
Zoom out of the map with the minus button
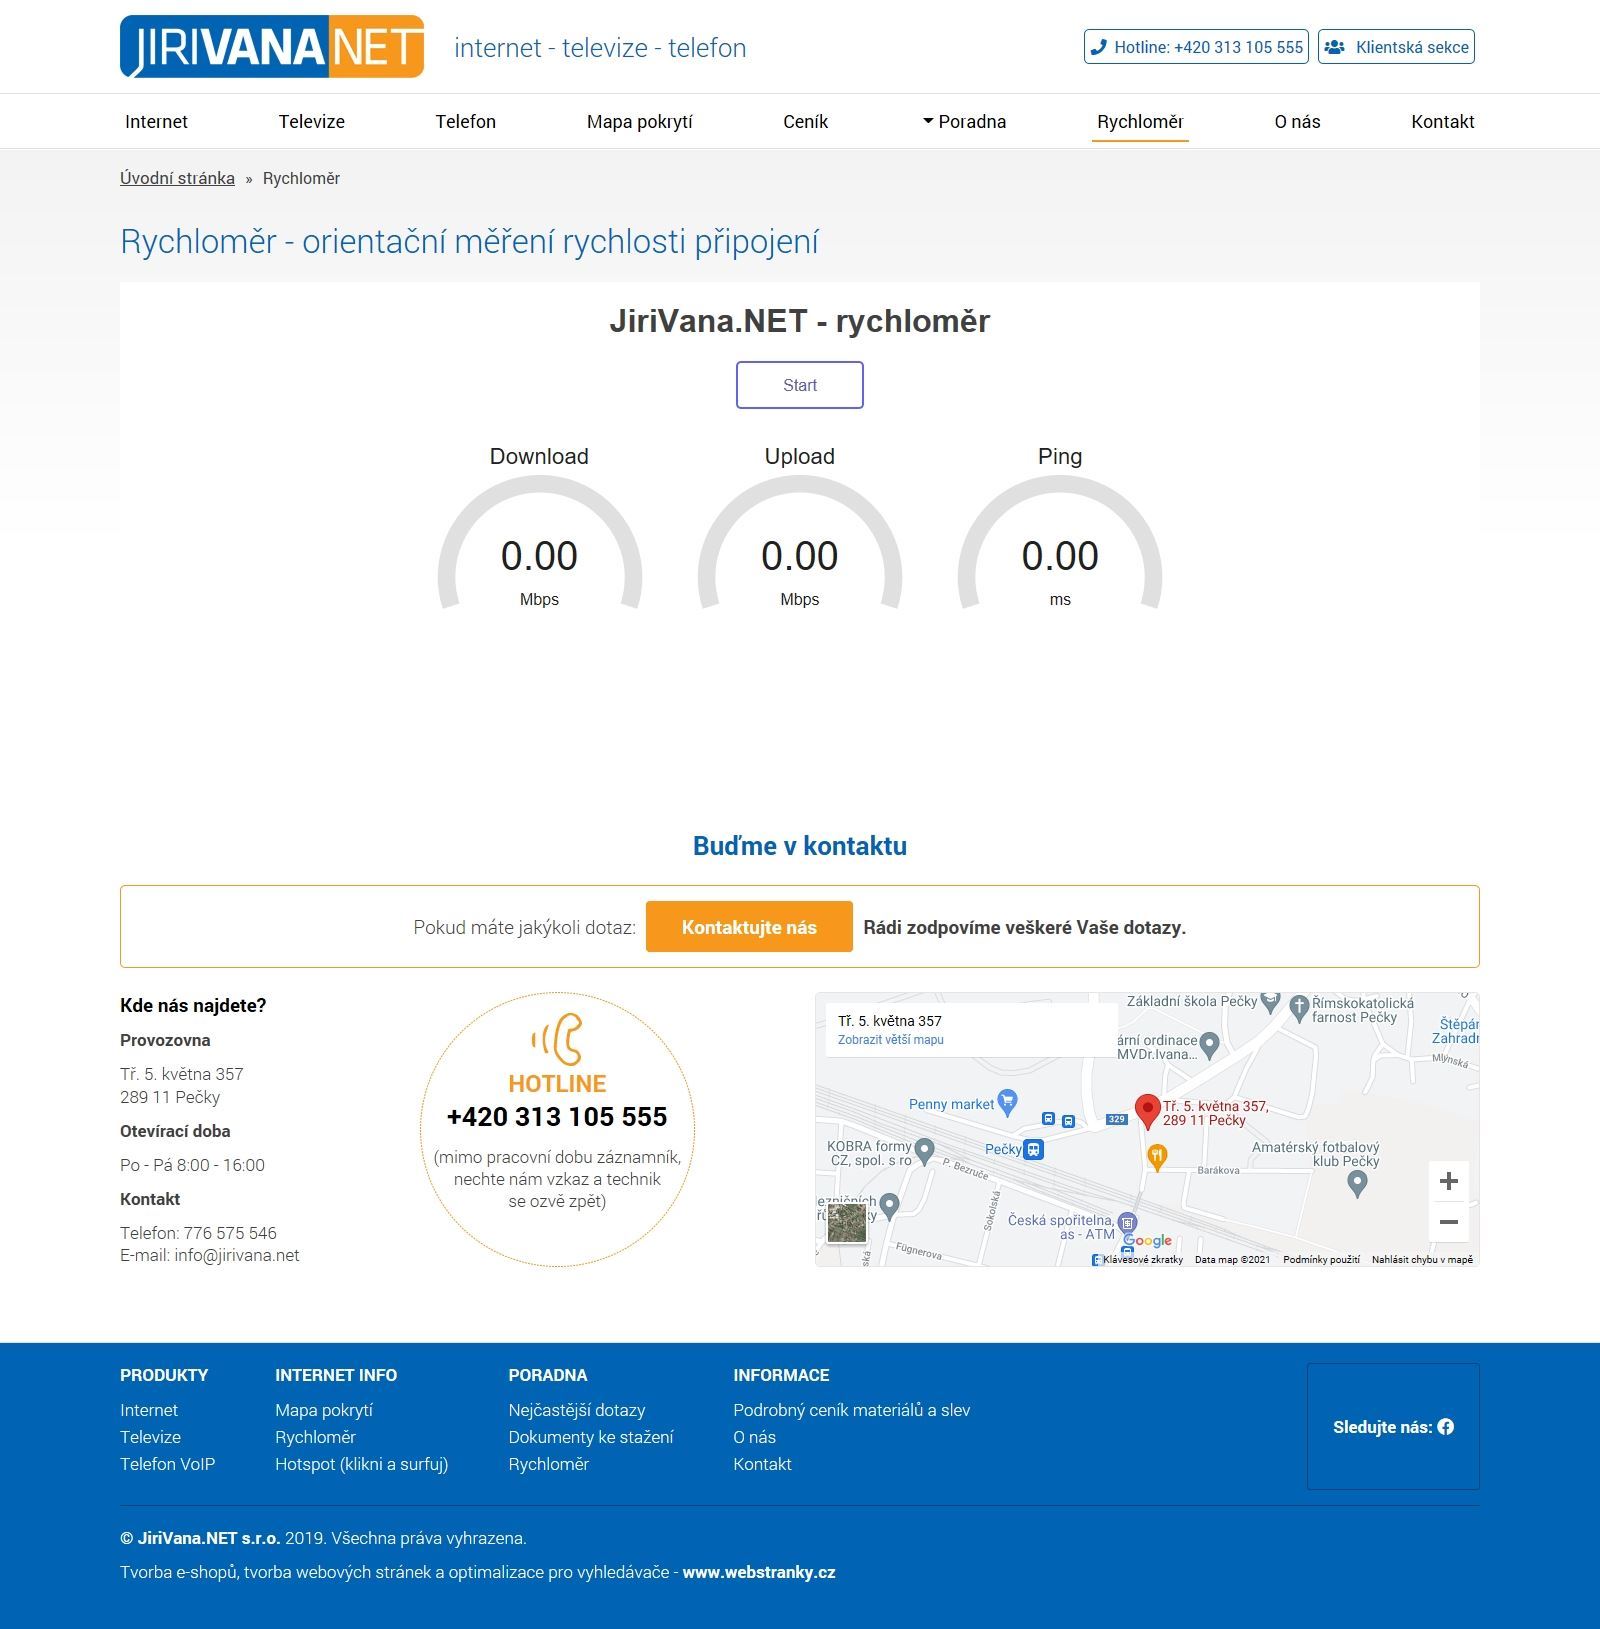pos(1448,1222)
